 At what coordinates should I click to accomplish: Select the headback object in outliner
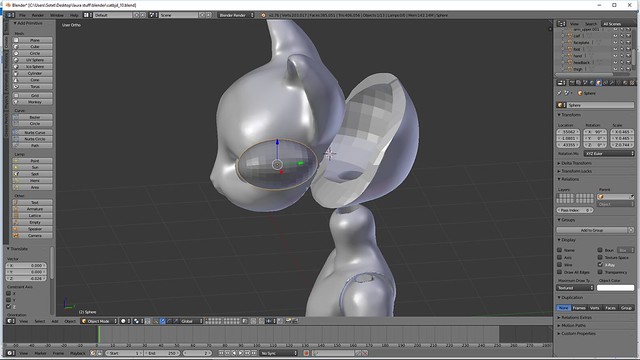click(582, 62)
